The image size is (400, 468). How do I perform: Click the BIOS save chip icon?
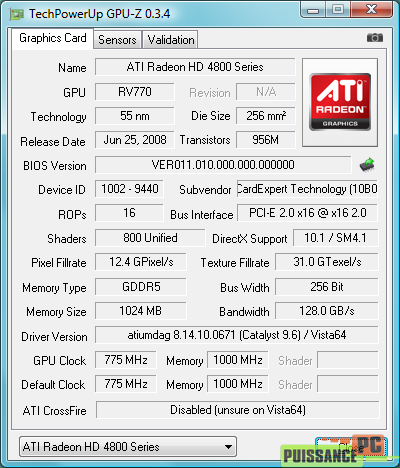click(367, 165)
